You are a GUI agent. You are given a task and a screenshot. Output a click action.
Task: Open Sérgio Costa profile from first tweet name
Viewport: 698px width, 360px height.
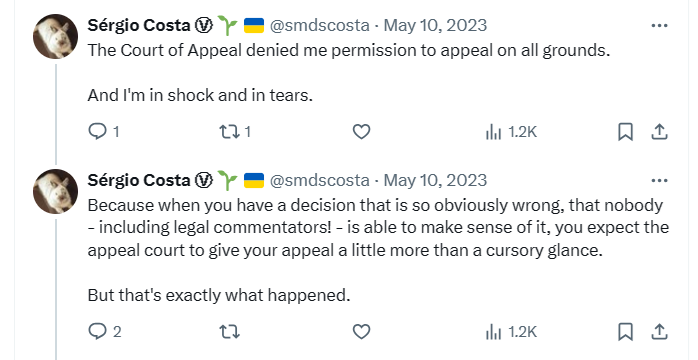click(139, 25)
